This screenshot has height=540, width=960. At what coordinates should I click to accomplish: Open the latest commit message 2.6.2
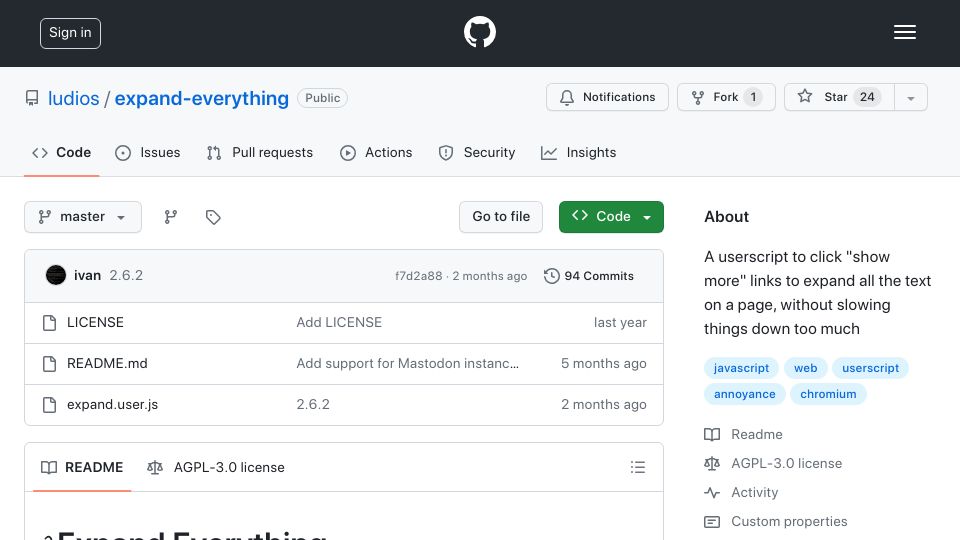(x=126, y=276)
